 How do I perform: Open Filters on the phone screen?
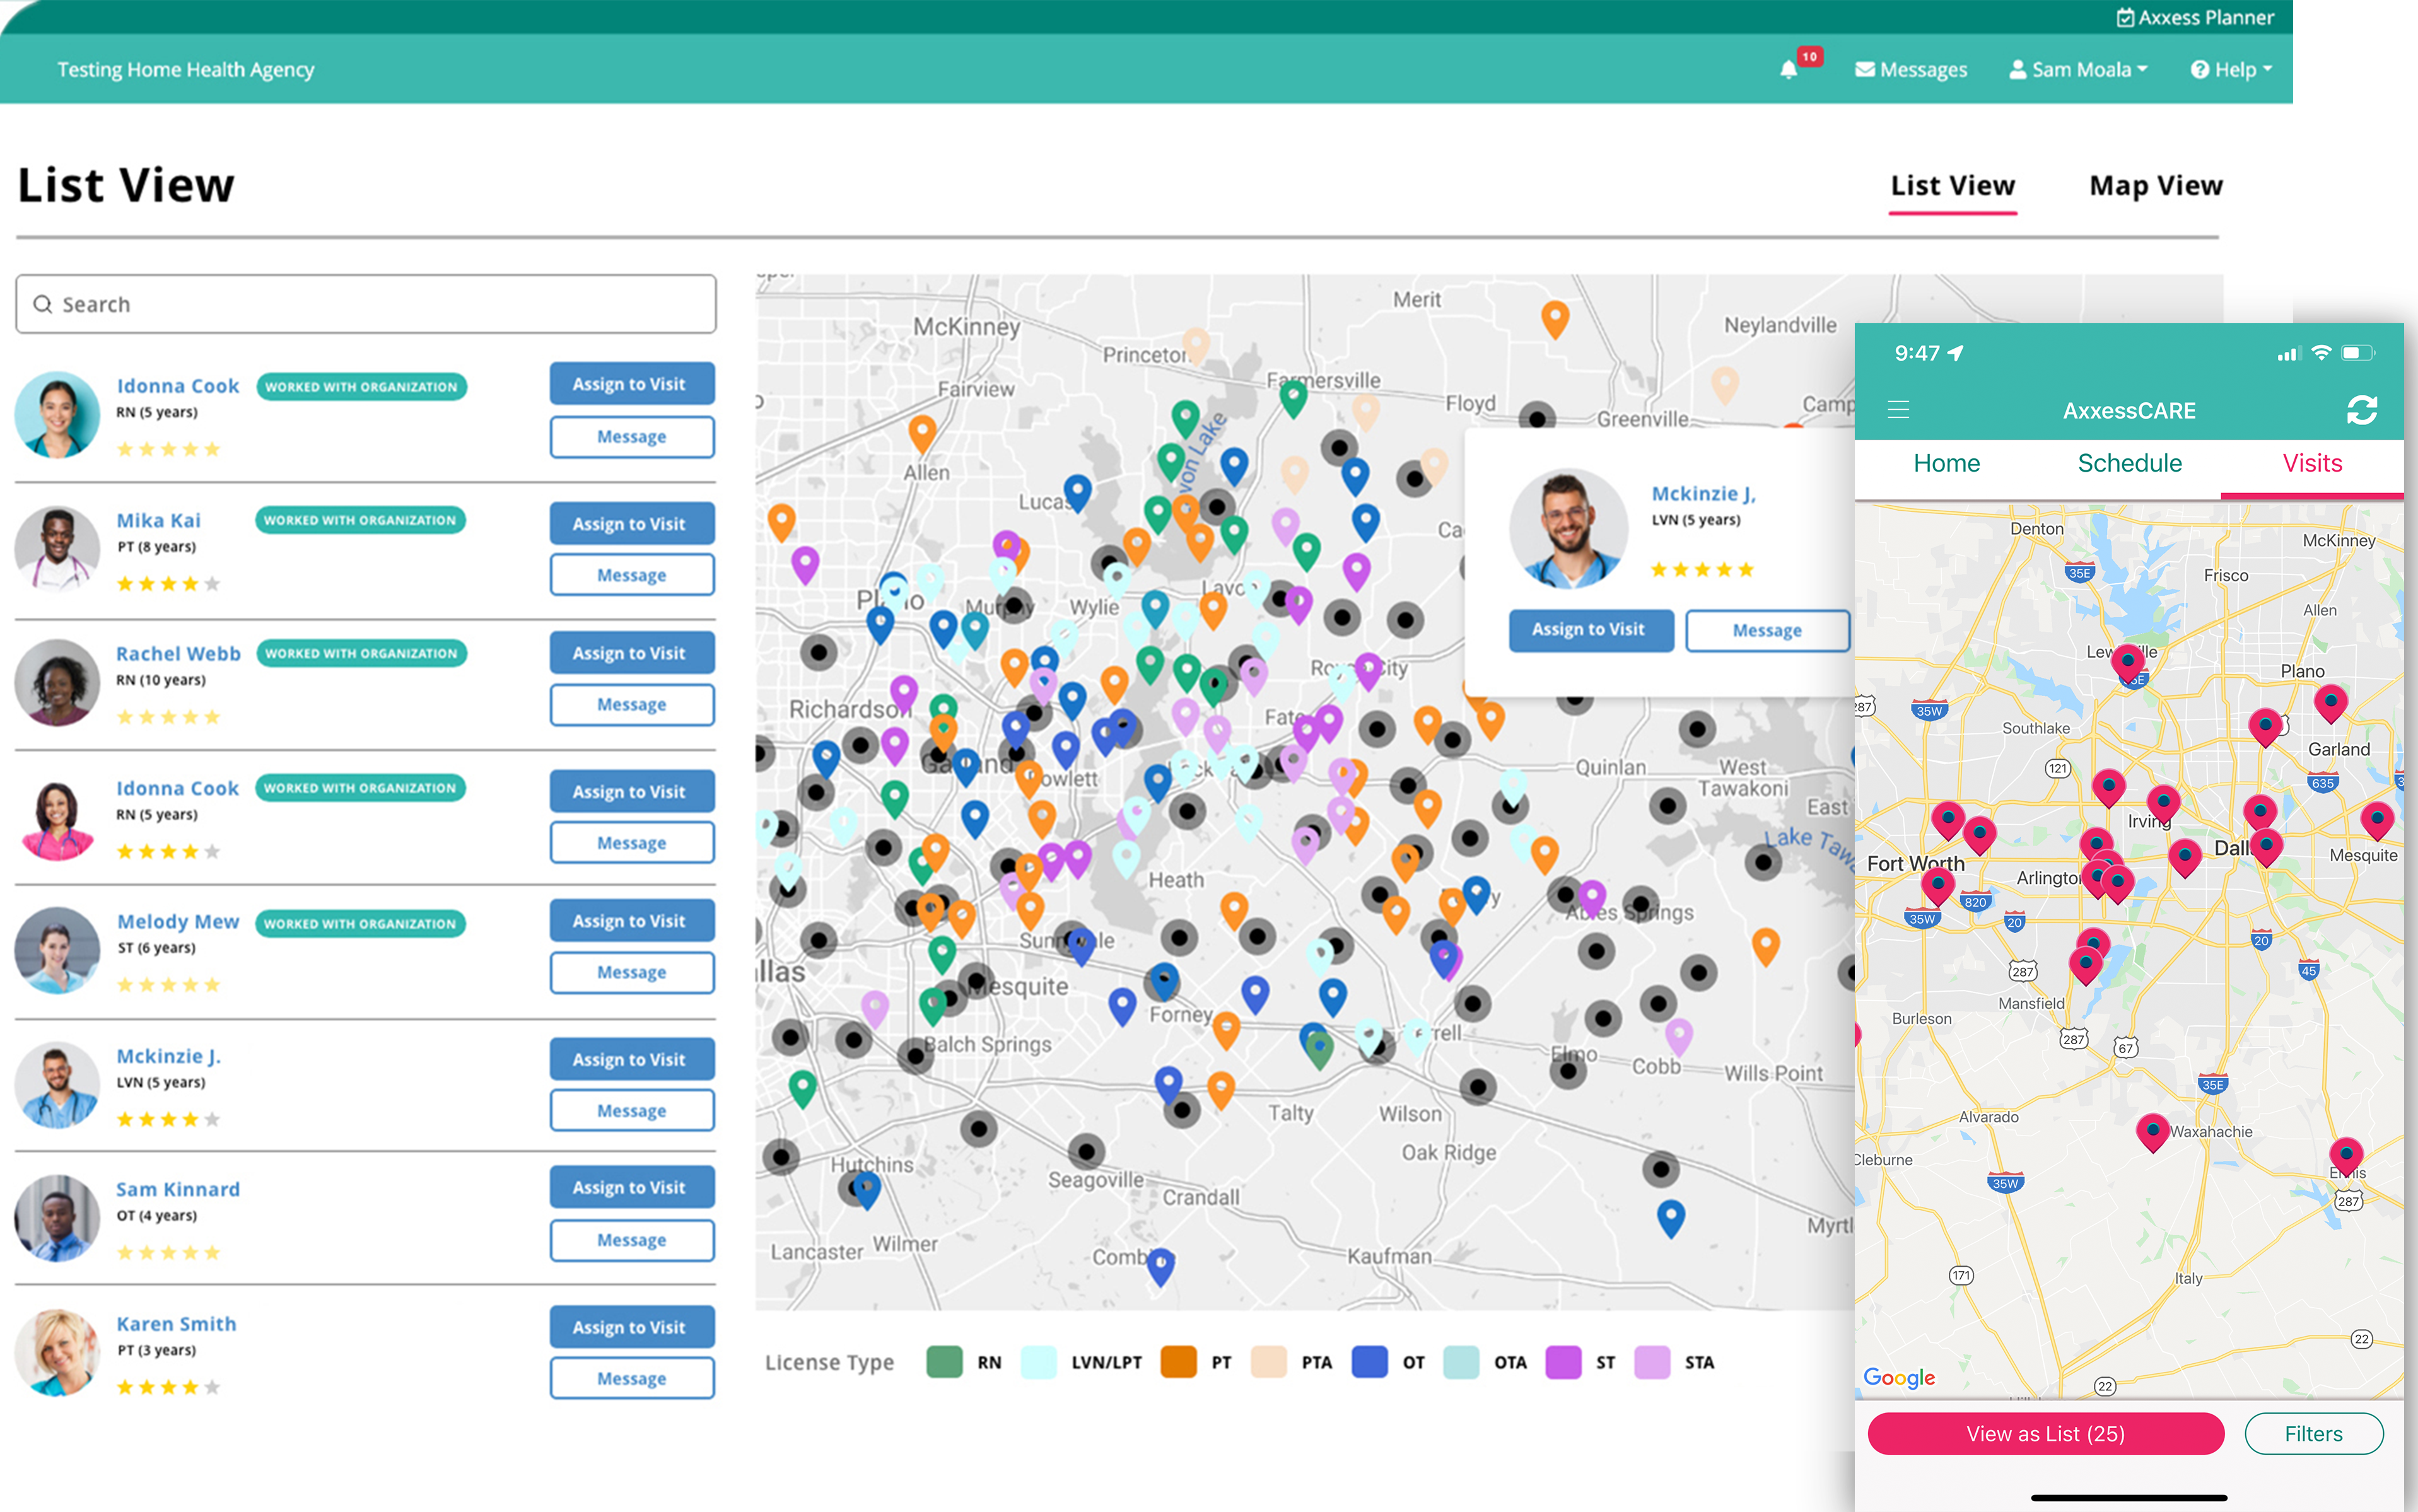pyautogui.click(x=2314, y=1434)
